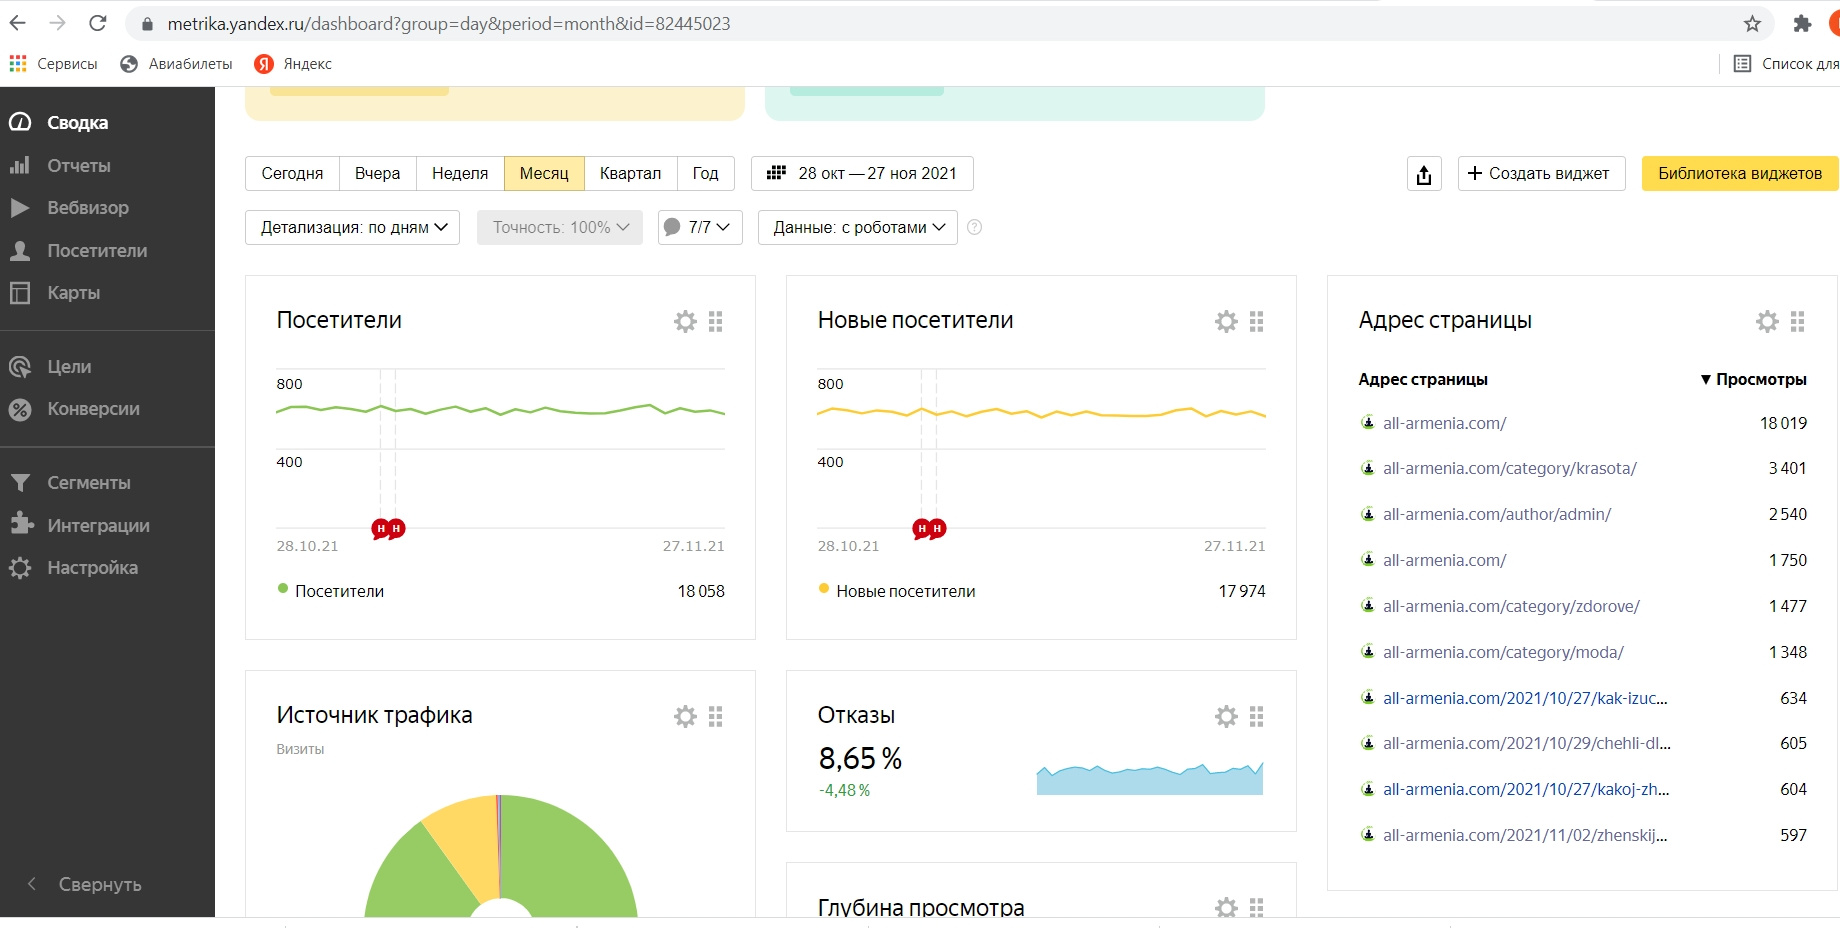Click the Библиотека виджетов button
Viewport: 1840px width, 928px height.
click(x=1739, y=174)
